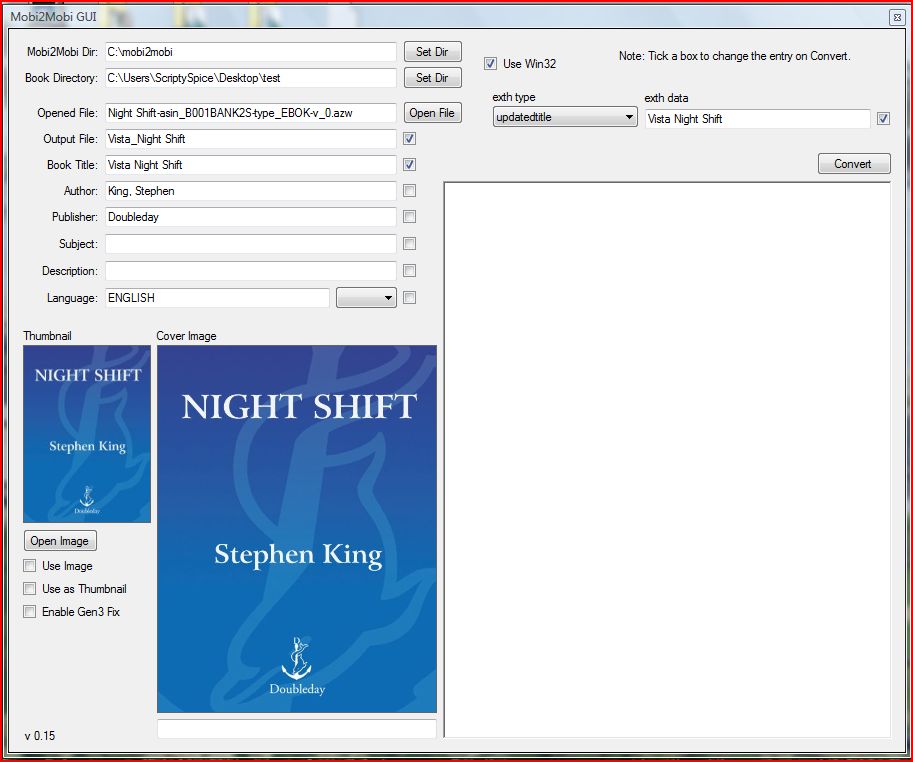
Task: Click the Publisher field with Doubleday
Action: click(250, 217)
